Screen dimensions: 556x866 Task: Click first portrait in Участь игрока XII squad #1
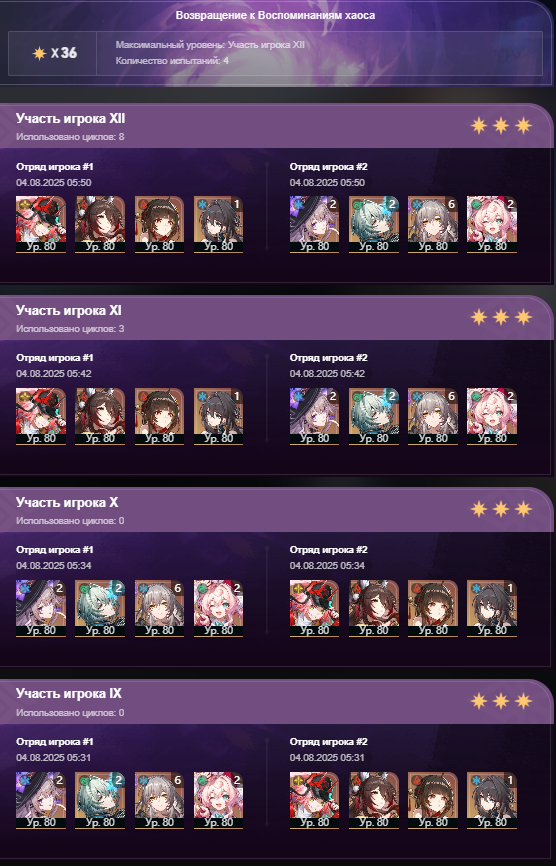(41, 224)
